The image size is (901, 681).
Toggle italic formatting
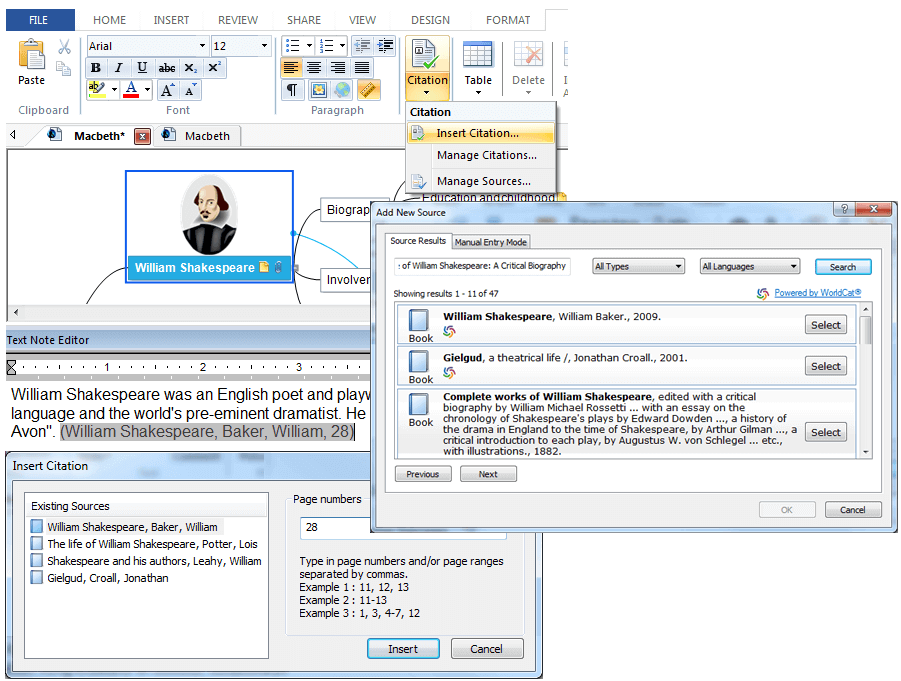pos(118,68)
